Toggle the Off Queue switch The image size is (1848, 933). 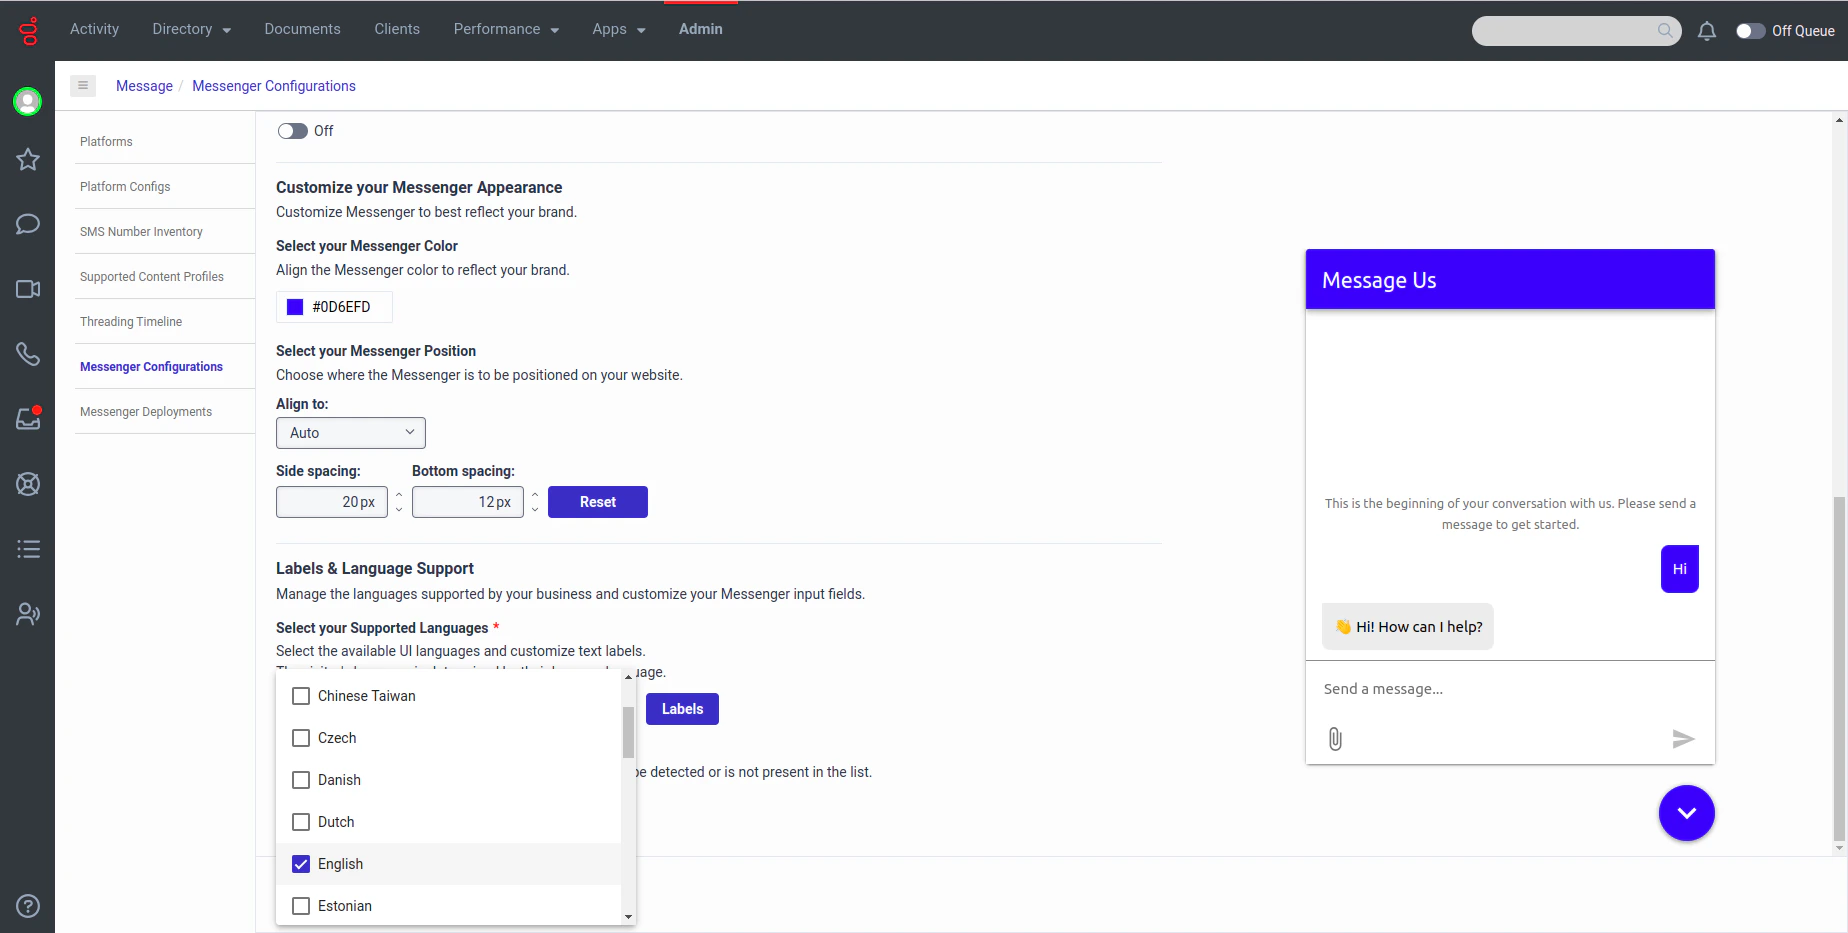pos(1751,31)
